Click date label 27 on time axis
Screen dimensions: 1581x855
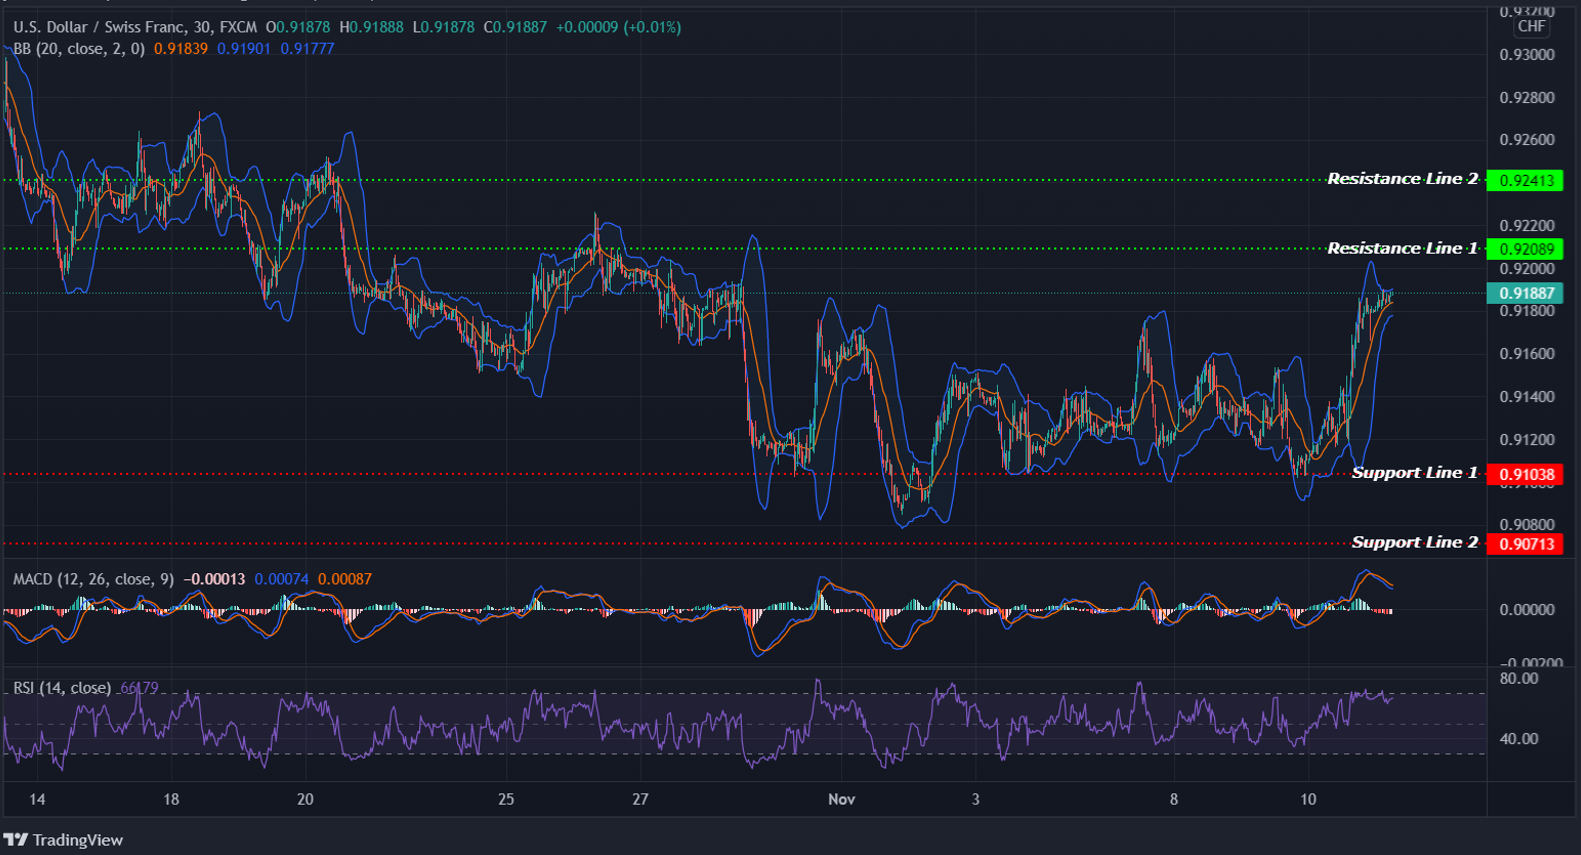click(640, 799)
